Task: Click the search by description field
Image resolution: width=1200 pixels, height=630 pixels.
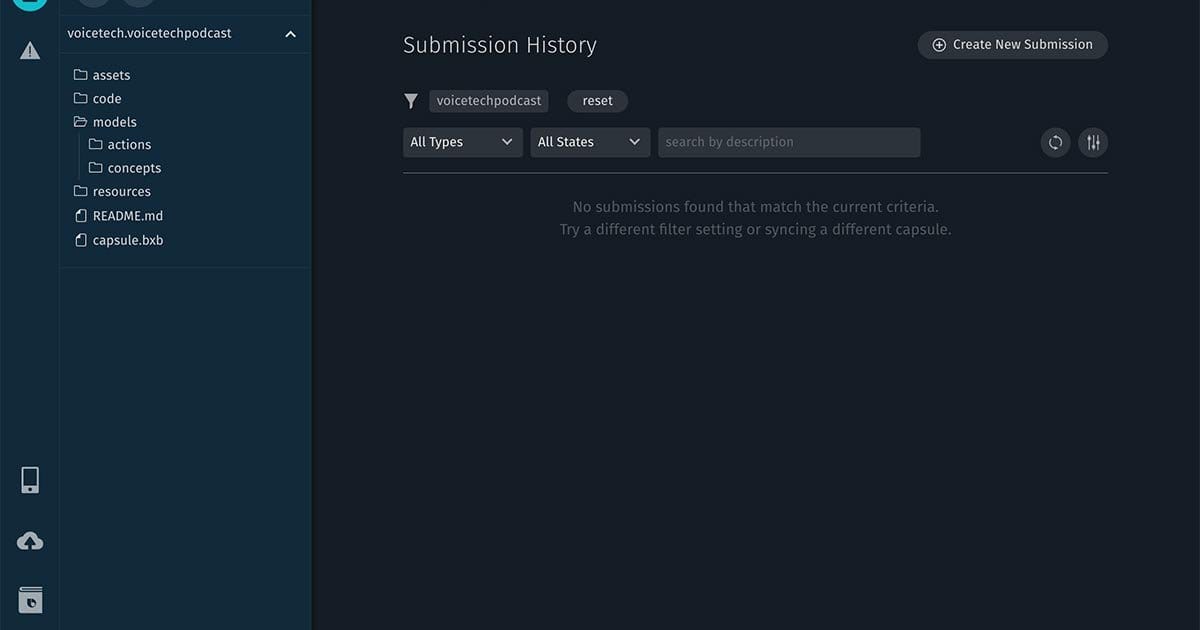Action: (x=788, y=142)
